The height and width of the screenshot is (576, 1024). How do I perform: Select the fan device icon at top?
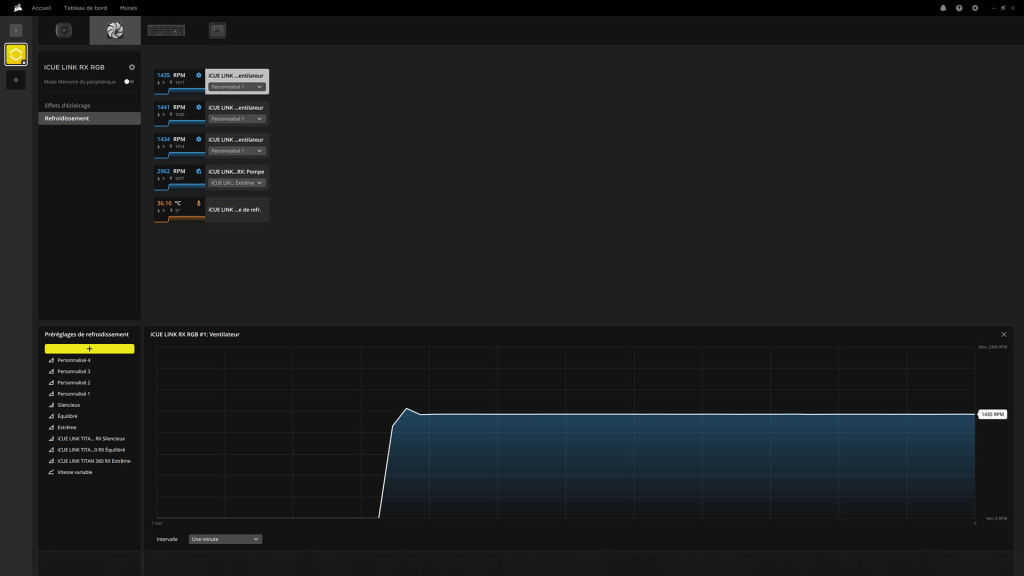[115, 29]
